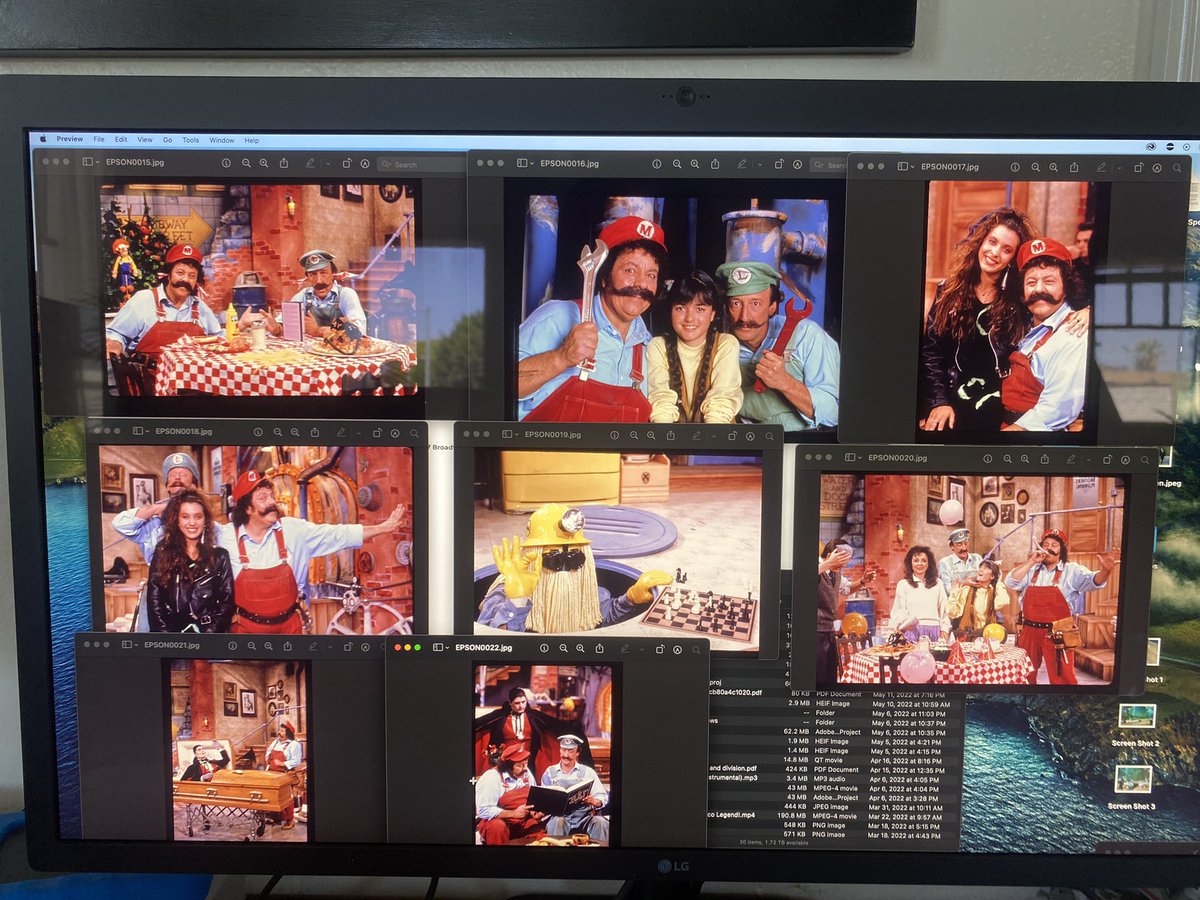This screenshot has height=900, width=1200.
Task: Select the QT movie row in Finder
Action: (834, 760)
